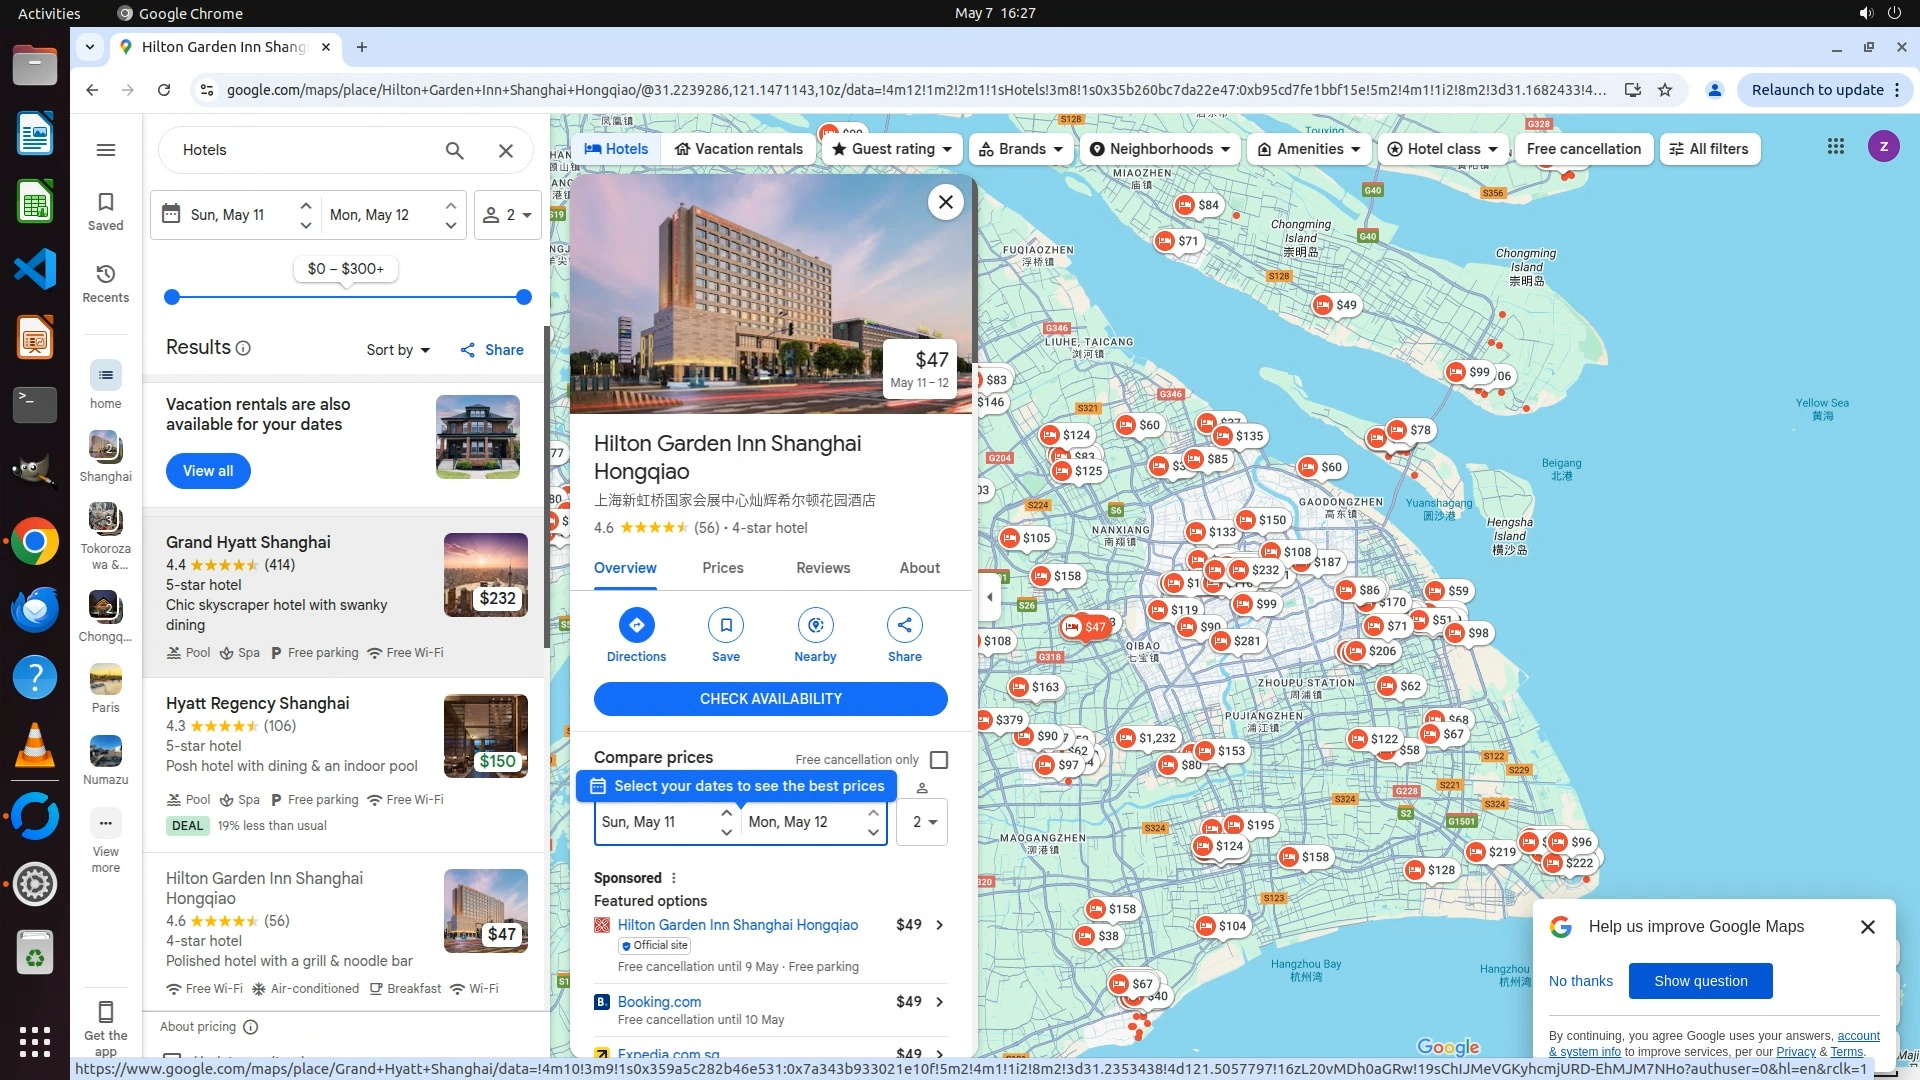Image resolution: width=1920 pixels, height=1080 pixels.
Task: Click the right price range slider handle
Action: click(523, 297)
